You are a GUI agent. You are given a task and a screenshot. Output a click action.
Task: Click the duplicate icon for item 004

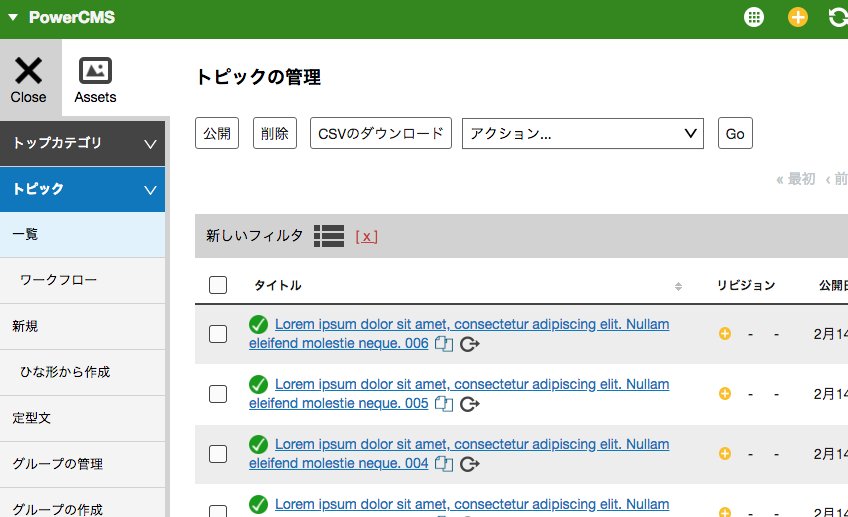pos(444,464)
